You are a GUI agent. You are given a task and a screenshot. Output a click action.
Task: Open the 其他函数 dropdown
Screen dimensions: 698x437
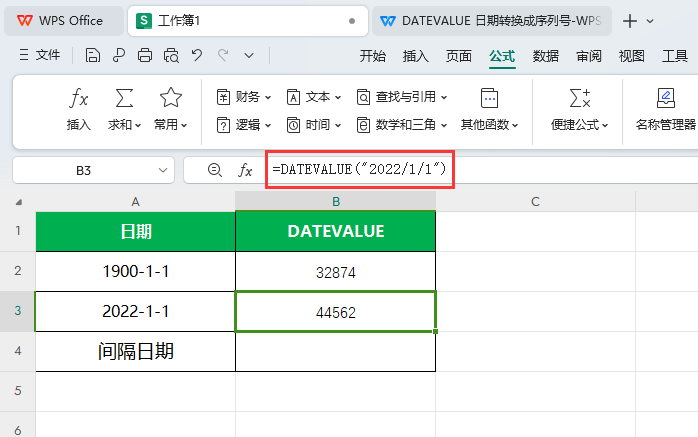[489, 109]
